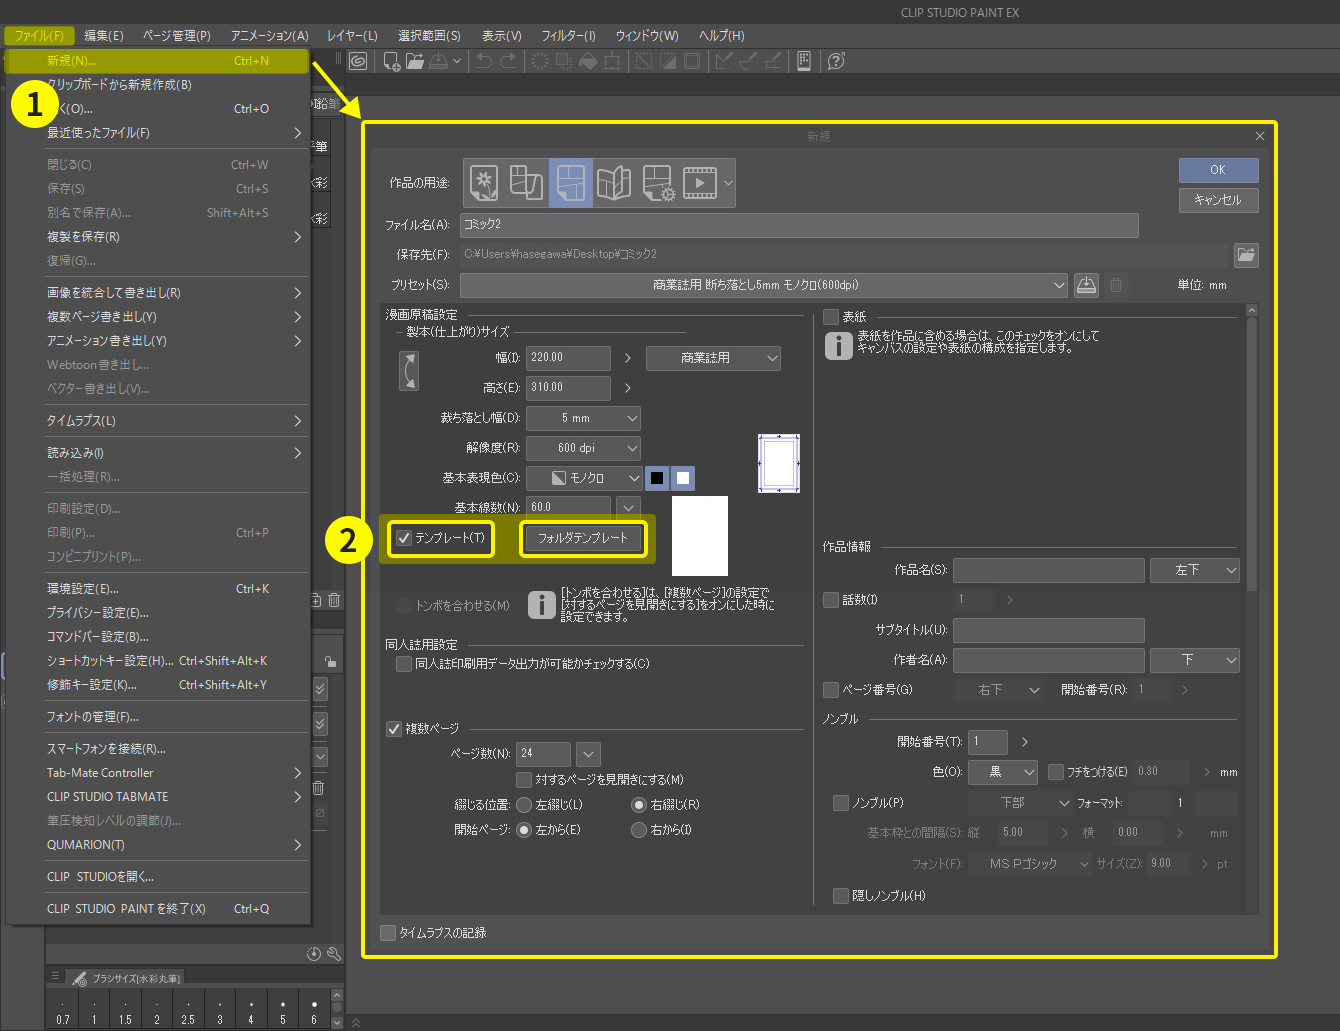This screenshot has height=1031, width=1340.
Task: Select the Illustration project type icon
Action: 484,183
